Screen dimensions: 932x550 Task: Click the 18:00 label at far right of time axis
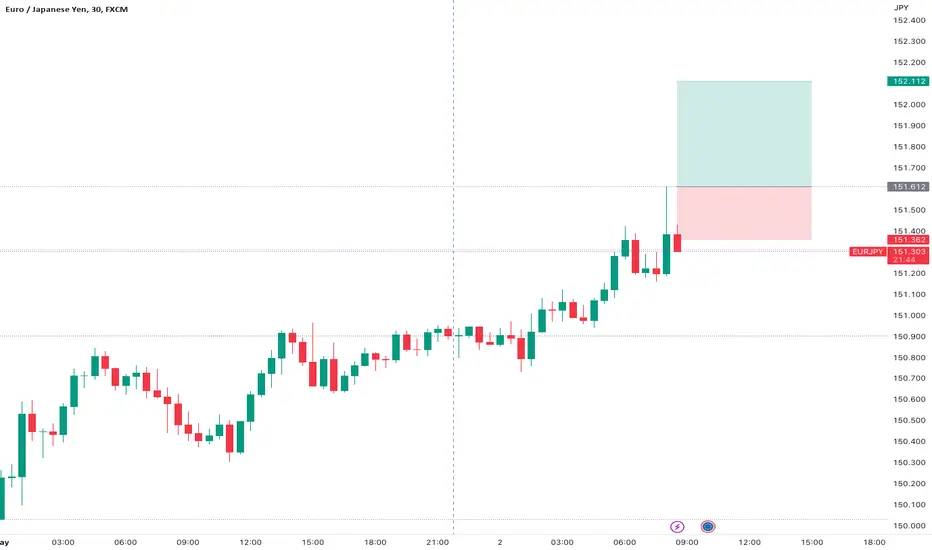[874, 542]
